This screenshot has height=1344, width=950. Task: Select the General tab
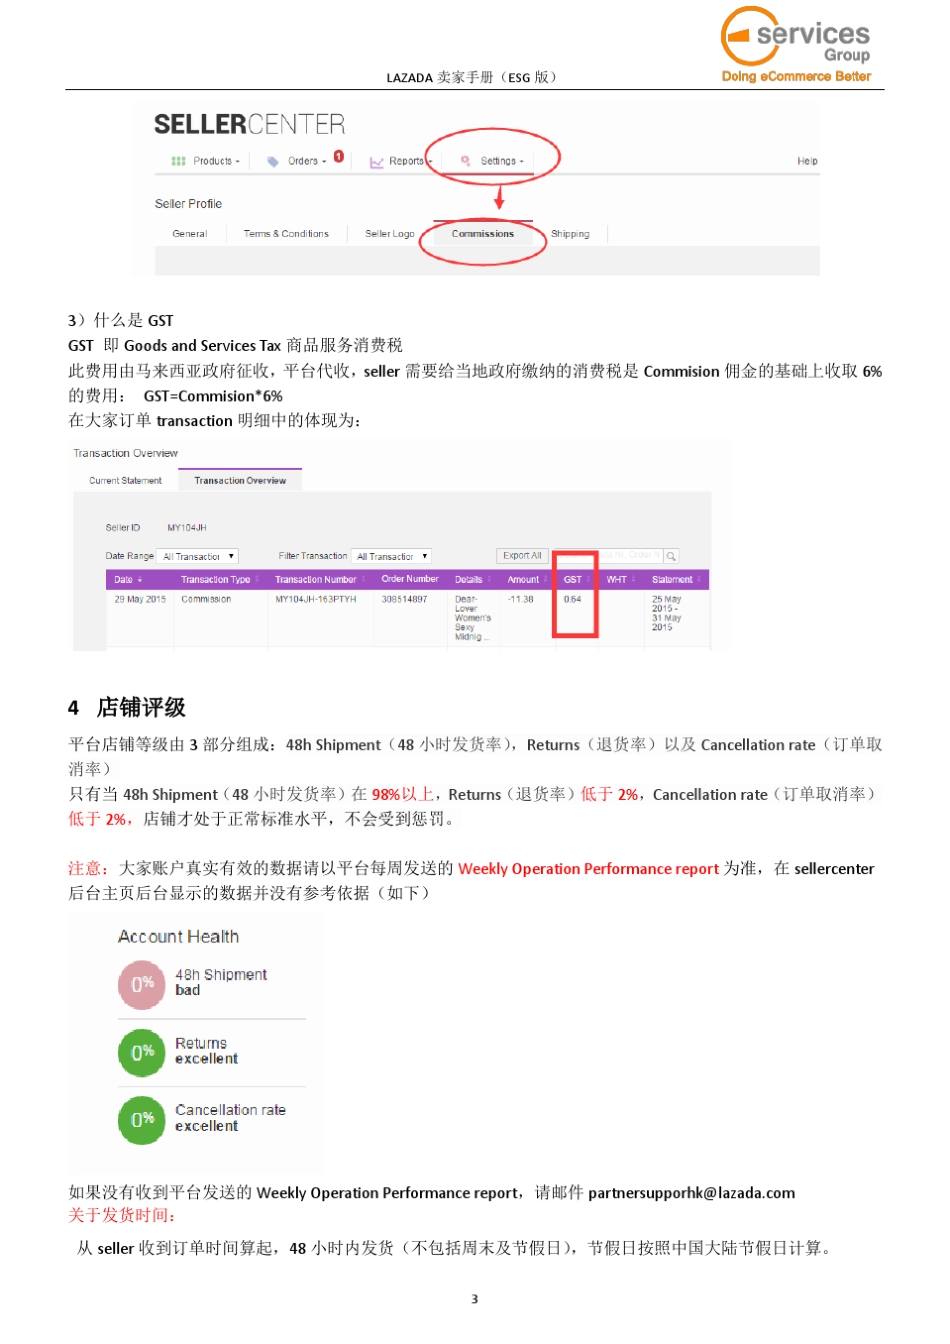pos(190,234)
